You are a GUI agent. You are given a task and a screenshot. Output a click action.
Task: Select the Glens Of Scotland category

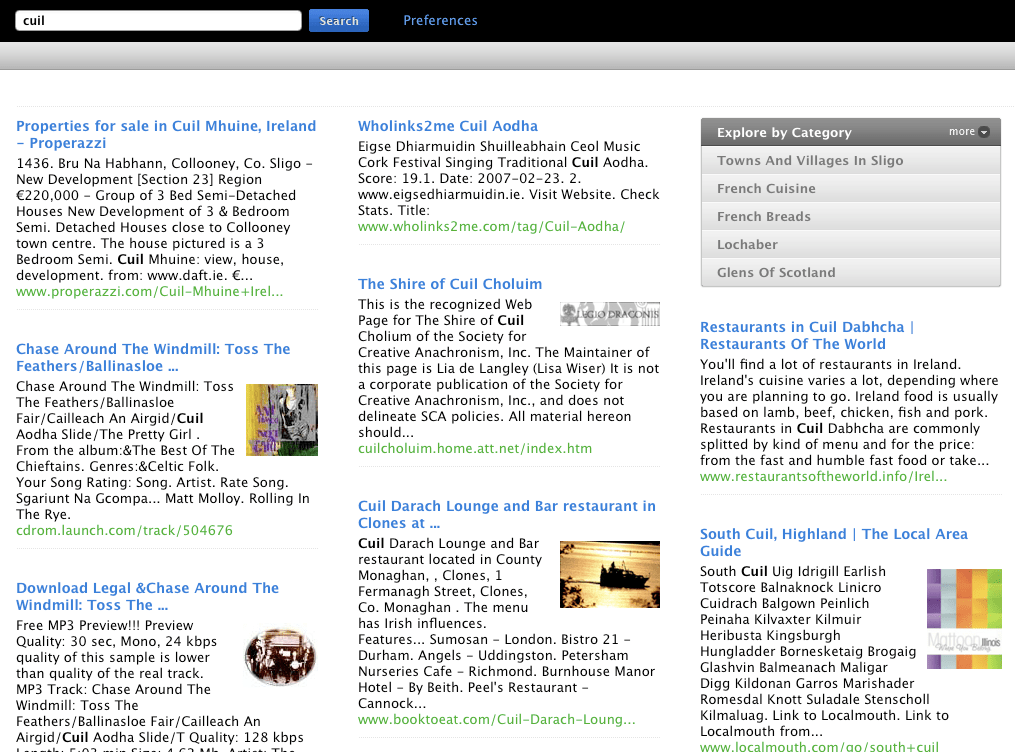[x=851, y=272]
